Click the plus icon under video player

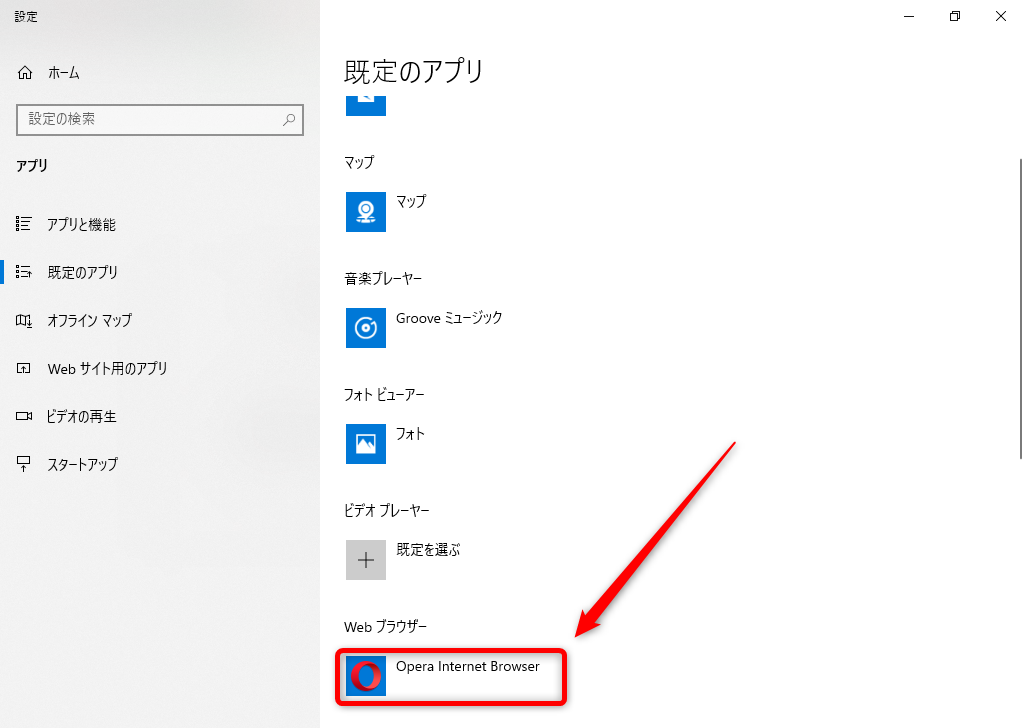[366, 560]
